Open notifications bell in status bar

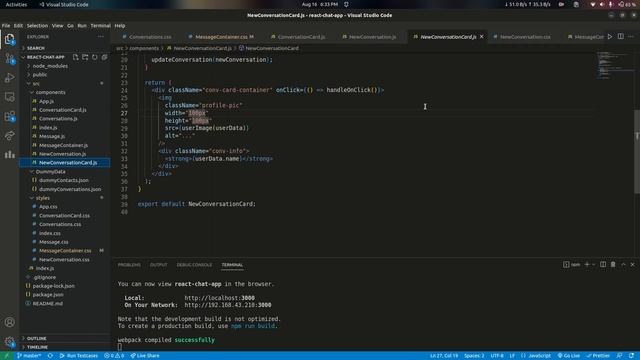631,356
